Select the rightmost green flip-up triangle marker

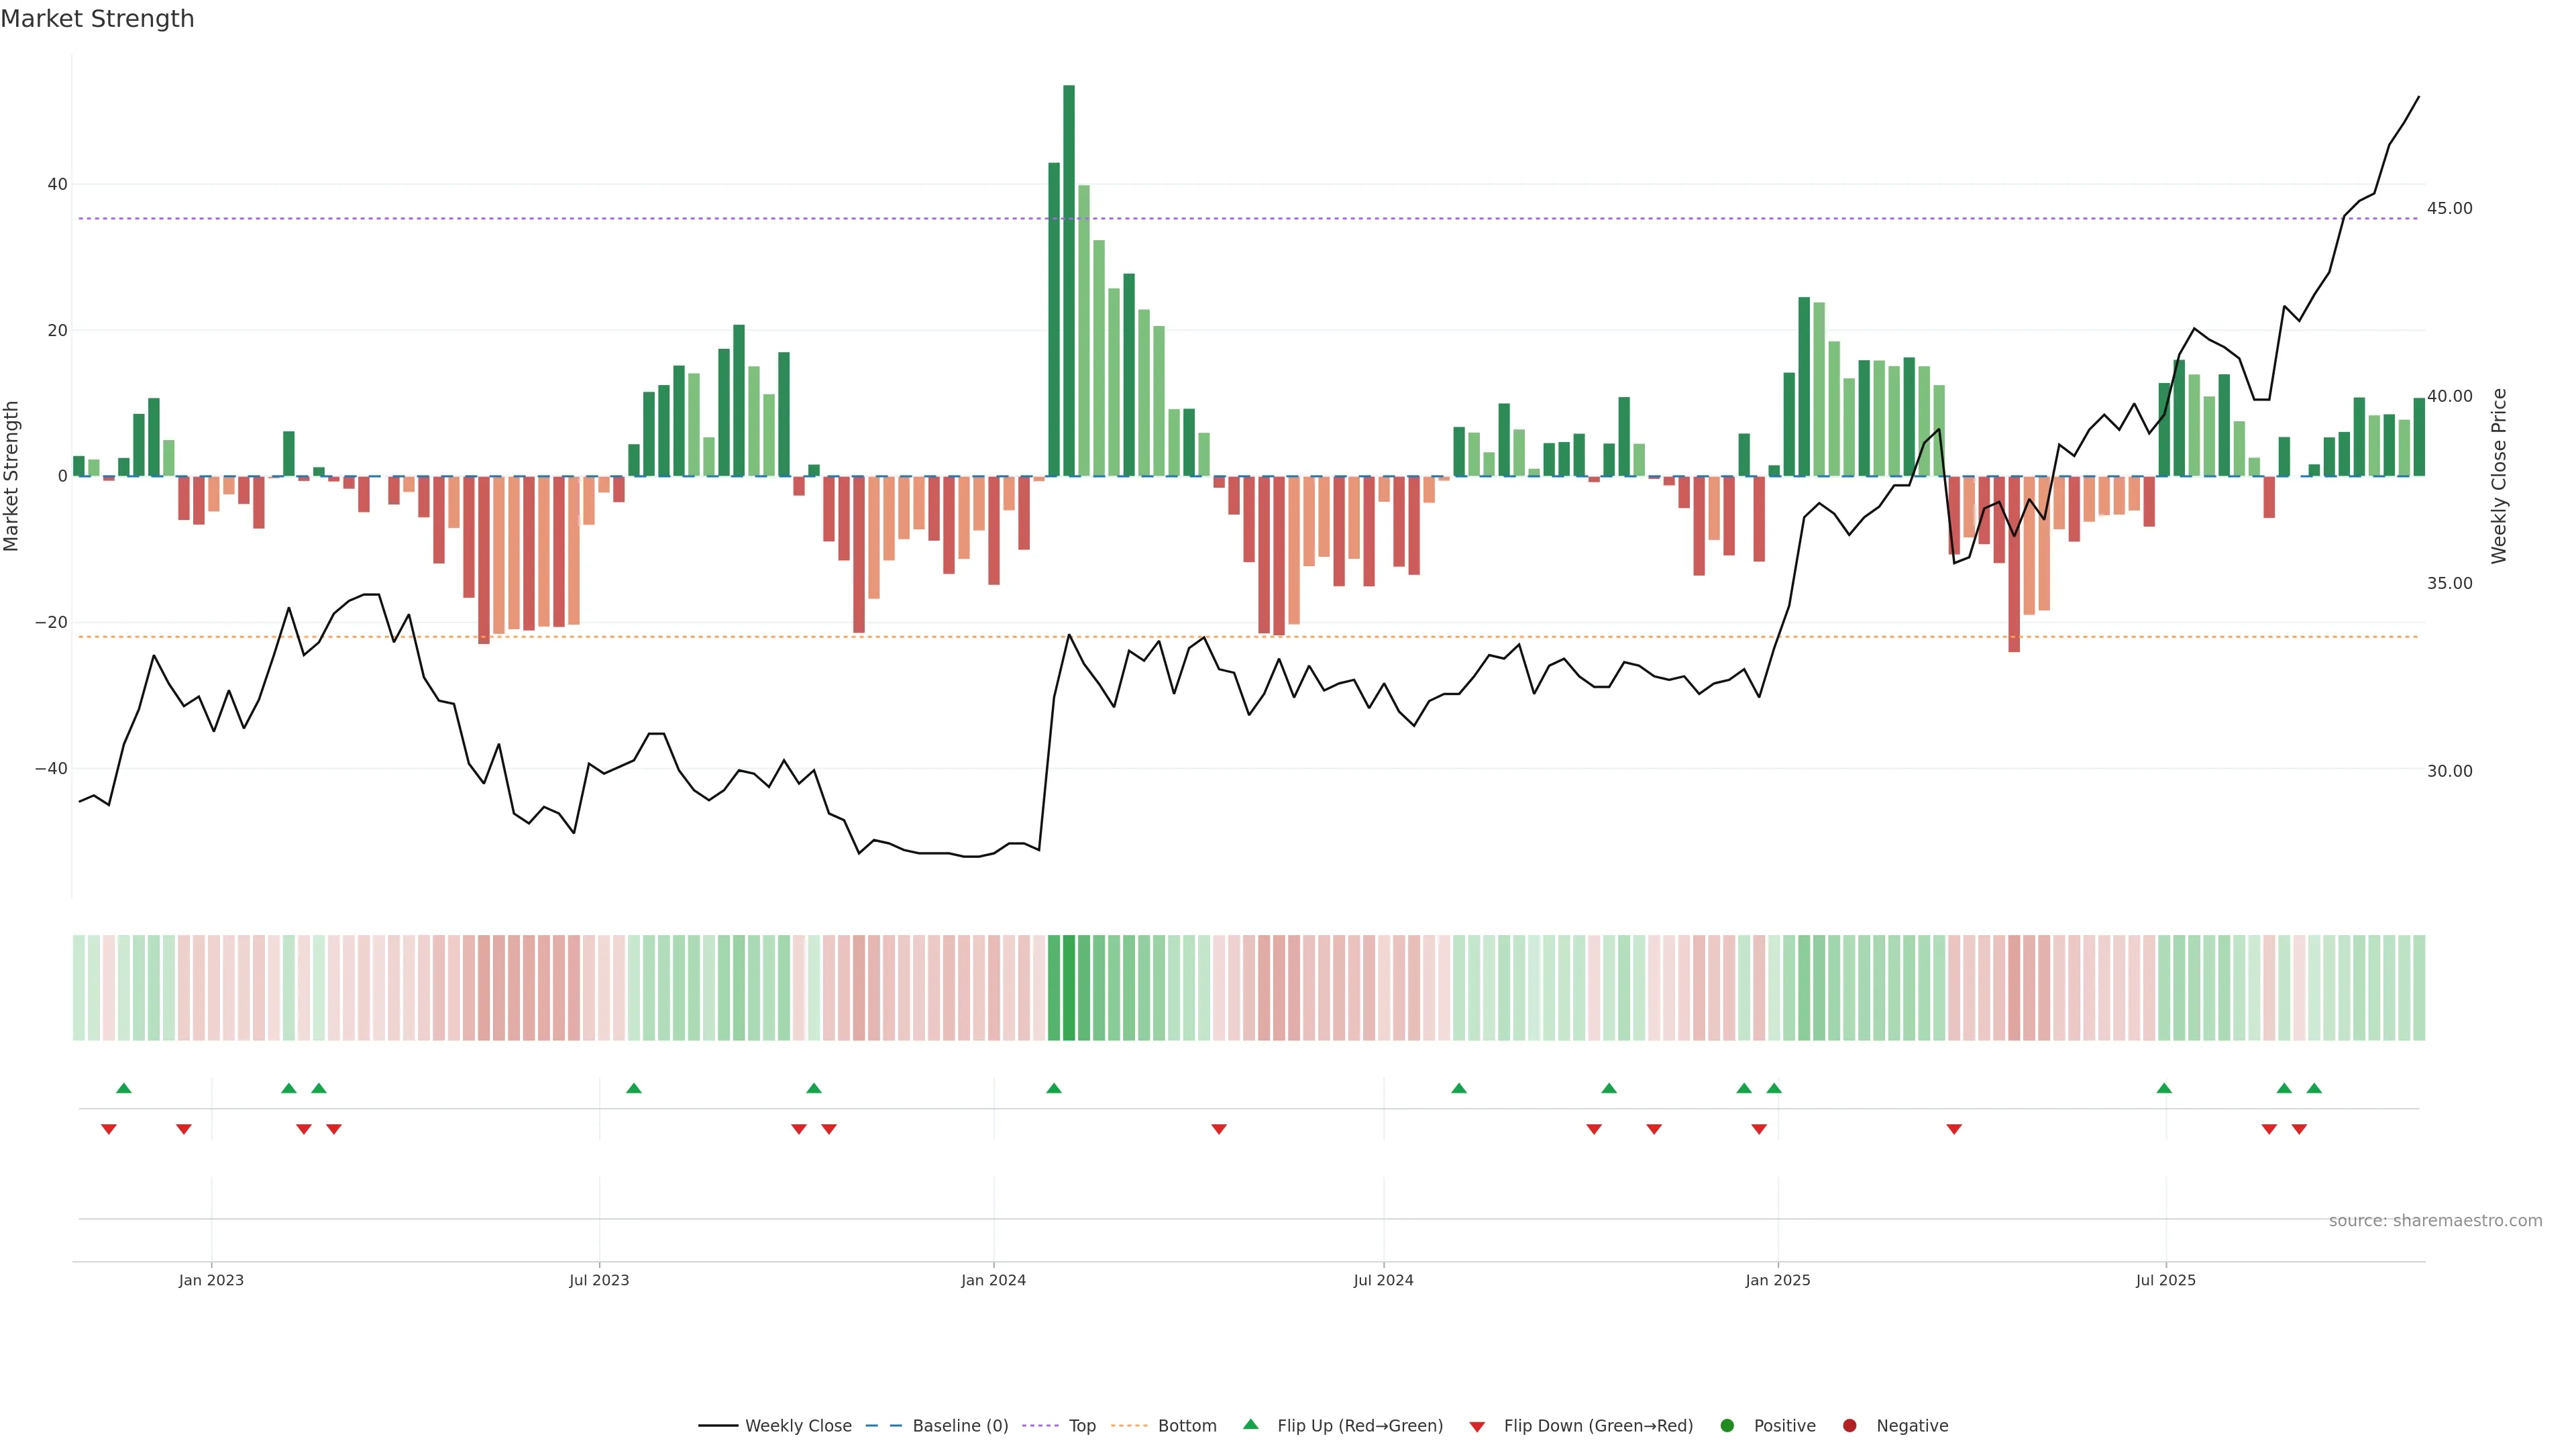[2314, 1088]
